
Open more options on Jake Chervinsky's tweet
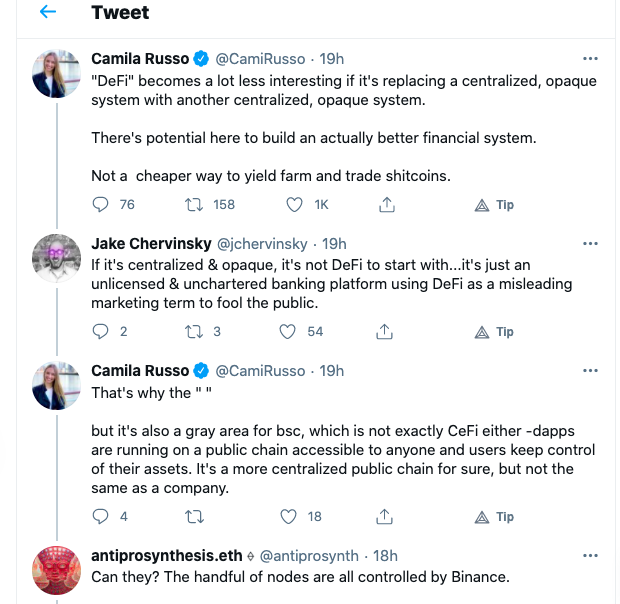pos(590,244)
